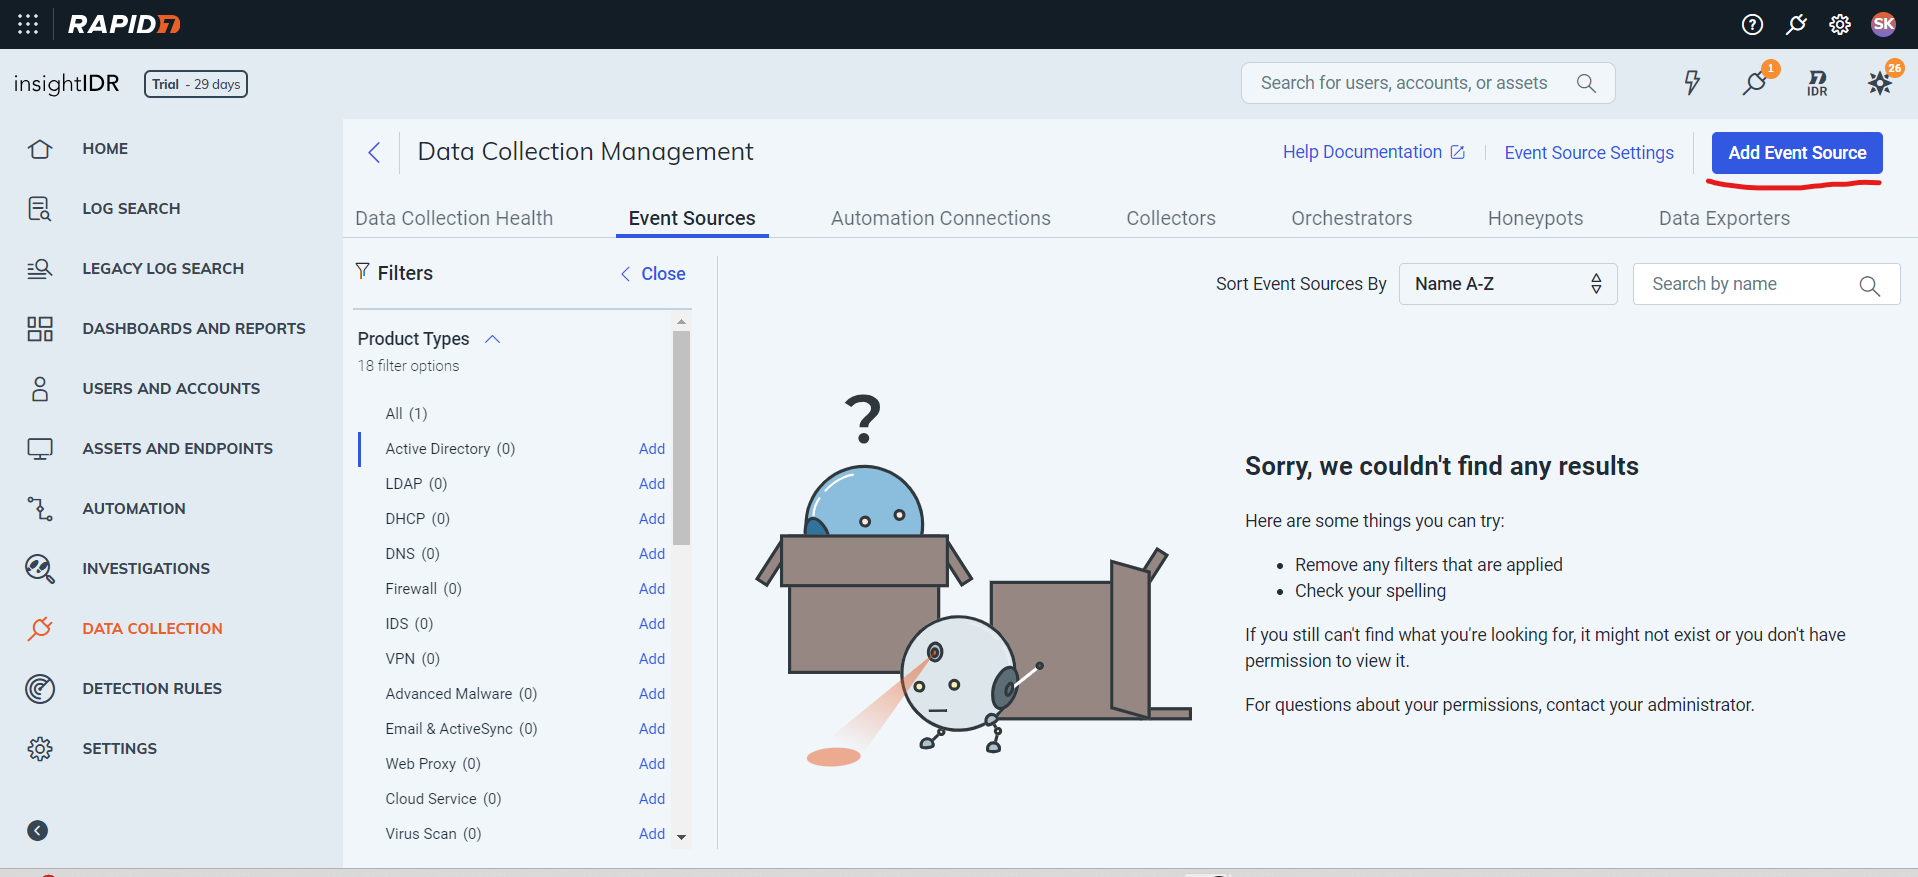
Task: Add a Cloud Service event source
Action: pos(652,799)
